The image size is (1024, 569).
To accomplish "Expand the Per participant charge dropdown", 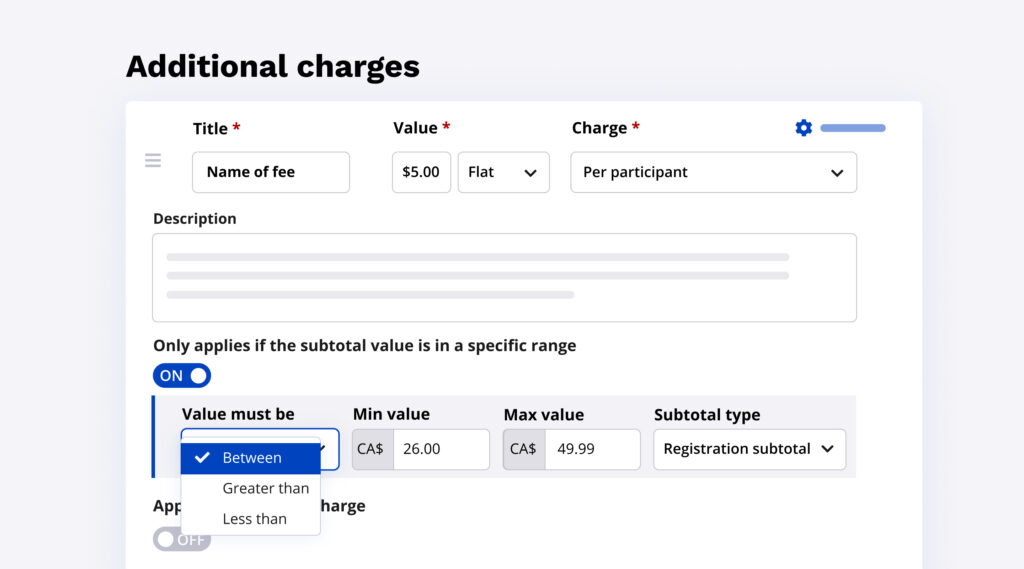I will point(713,172).
